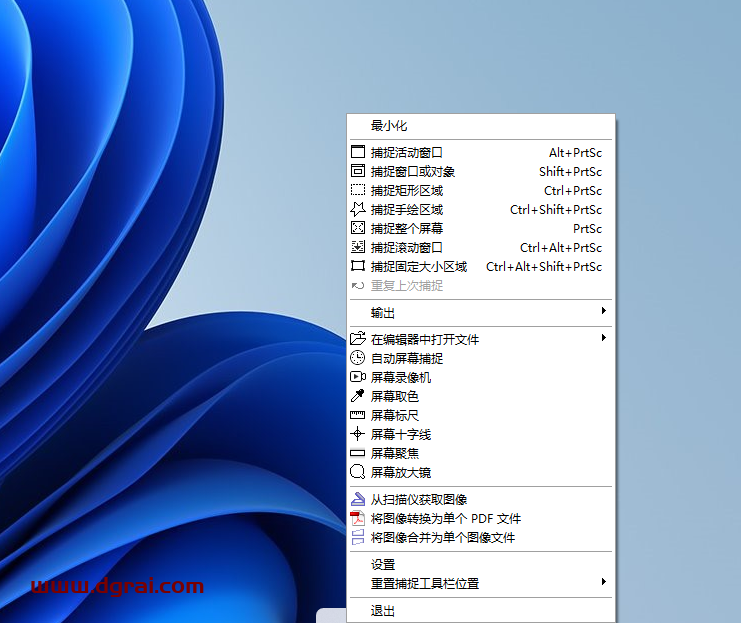
Task: Choose 屏幕标尺 menu entry
Action: 481,415
